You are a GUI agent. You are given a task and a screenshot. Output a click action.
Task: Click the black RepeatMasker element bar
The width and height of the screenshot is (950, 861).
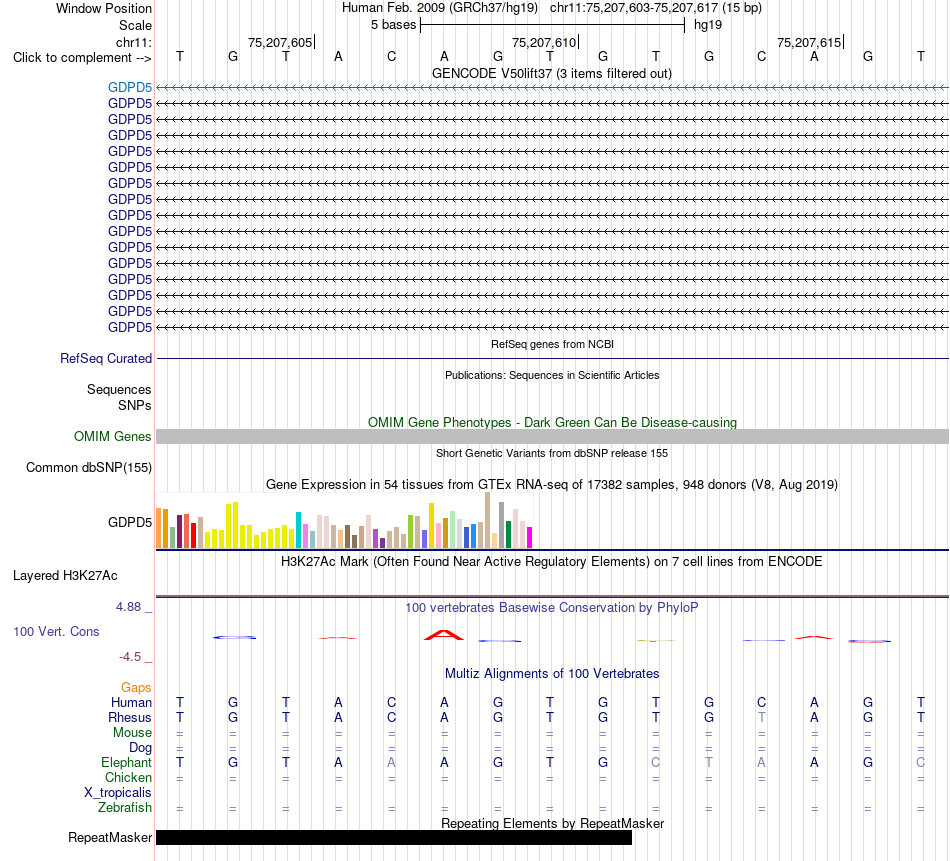tap(394, 837)
